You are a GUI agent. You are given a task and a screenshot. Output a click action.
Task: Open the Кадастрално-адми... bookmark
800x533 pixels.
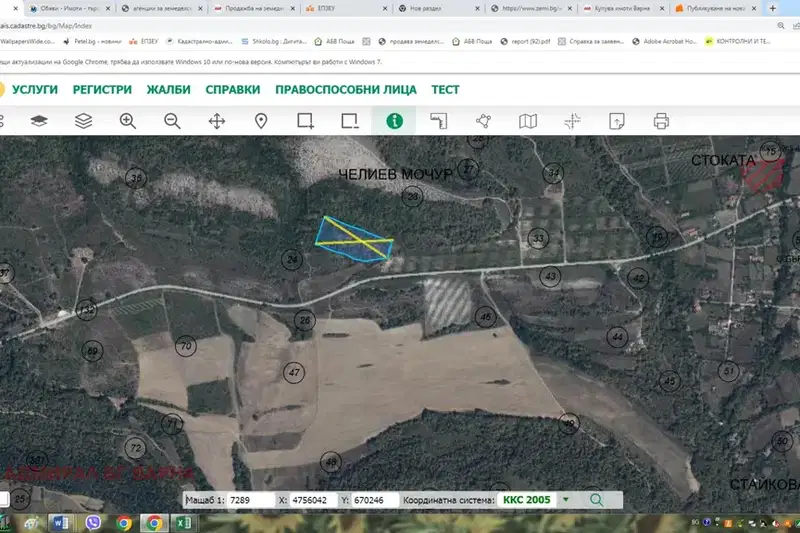pyautogui.click(x=199, y=41)
